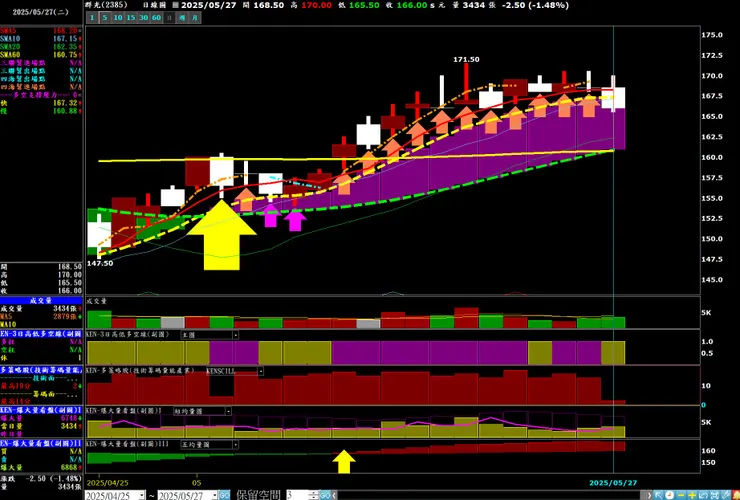Switch to 15-minute chart interval
The image size is (740, 500).
(131, 17)
